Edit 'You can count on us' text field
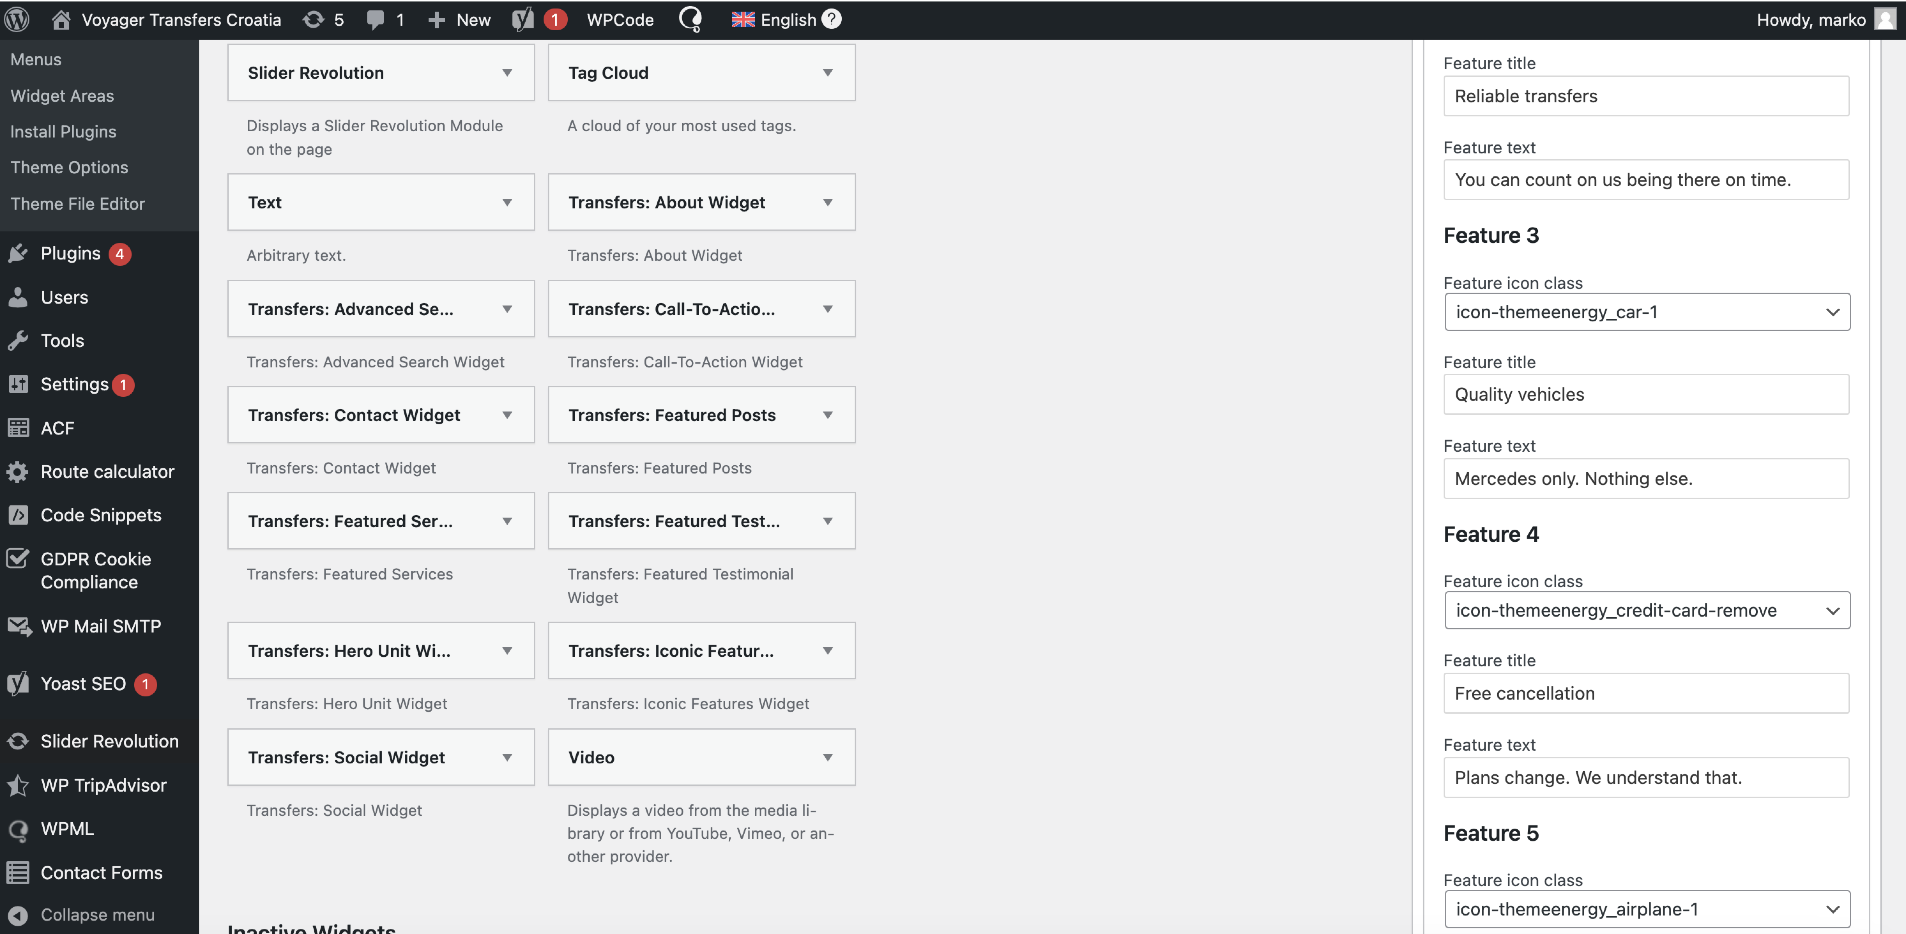1906x934 pixels. coord(1646,180)
